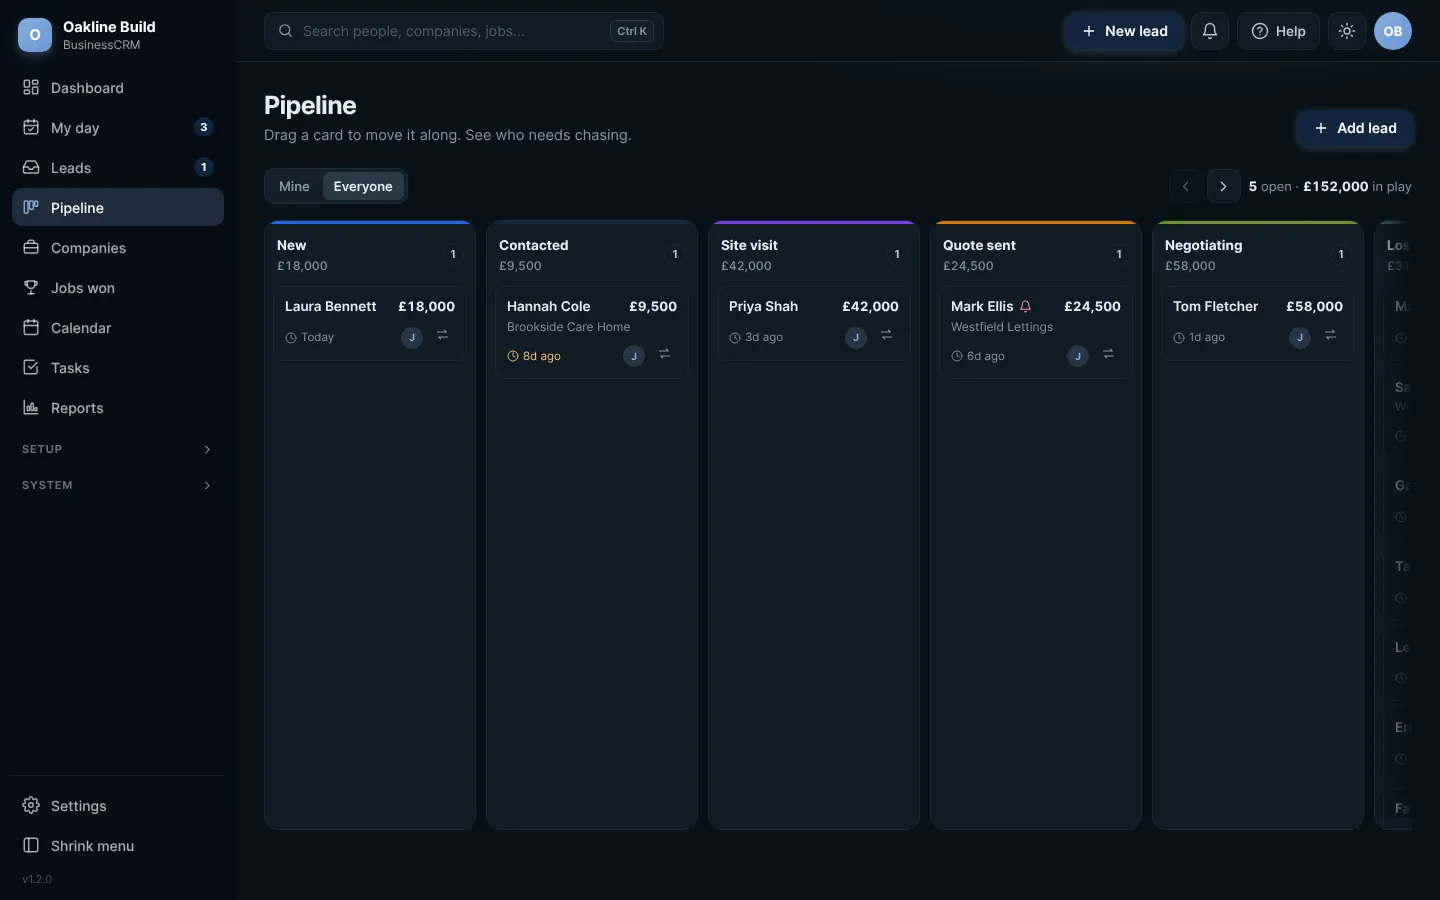Expand the SYSTEM sidebar section
The height and width of the screenshot is (900, 1440).
click(x=118, y=485)
